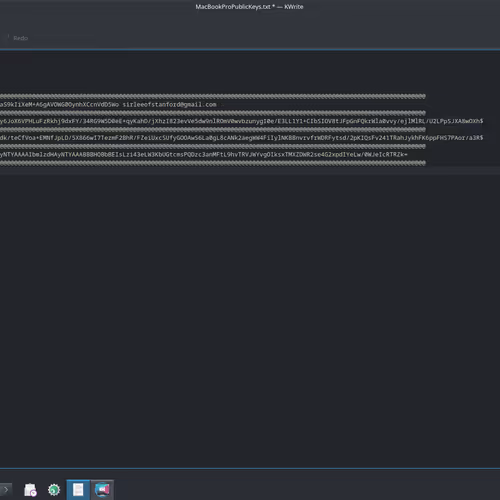500x500 pixels.
Task: Click the key line ending with 'UZLPp5JXA8wOXh$'
Action: tap(241, 121)
